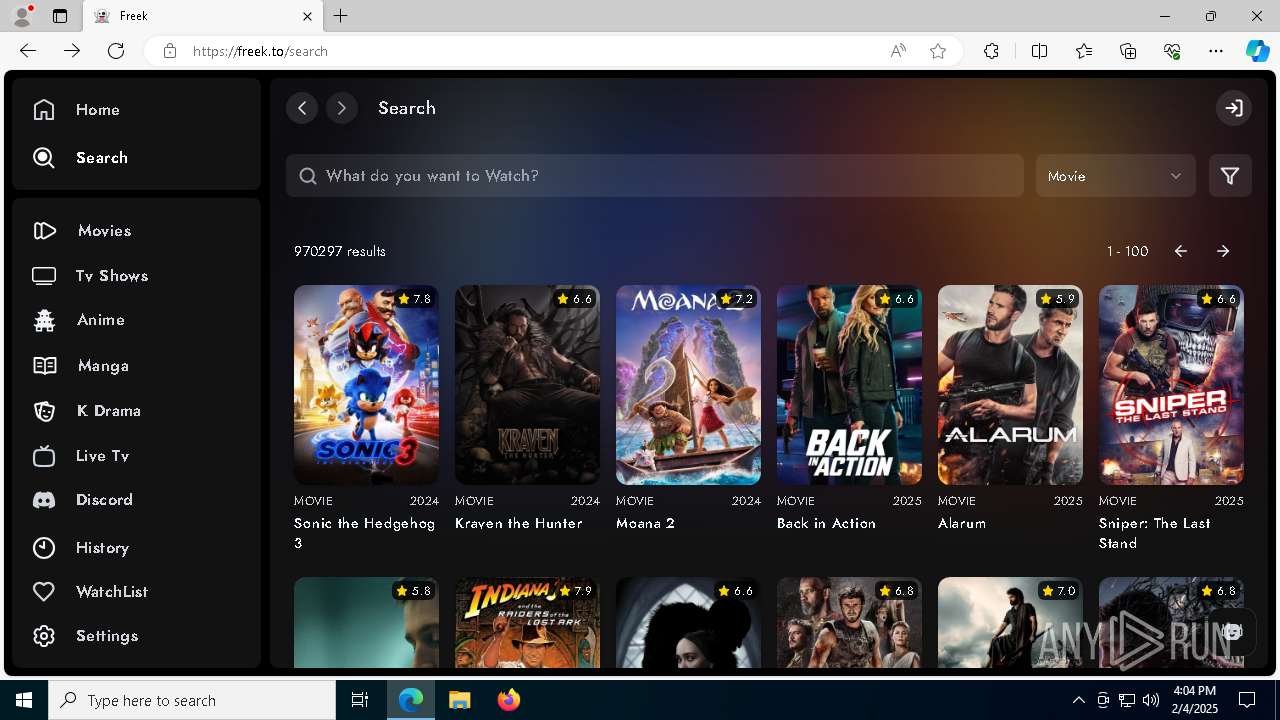1280x720 pixels.
Task: Click the '970297 results' text
Action: click(x=340, y=251)
